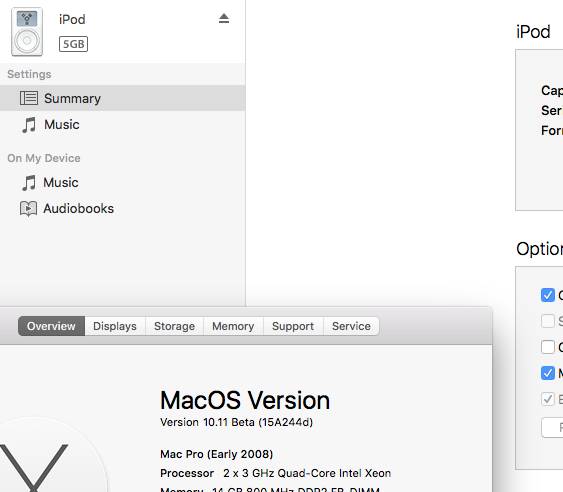This screenshot has width=563, height=492.
Task: Go to the Service tab
Action: 351,326
